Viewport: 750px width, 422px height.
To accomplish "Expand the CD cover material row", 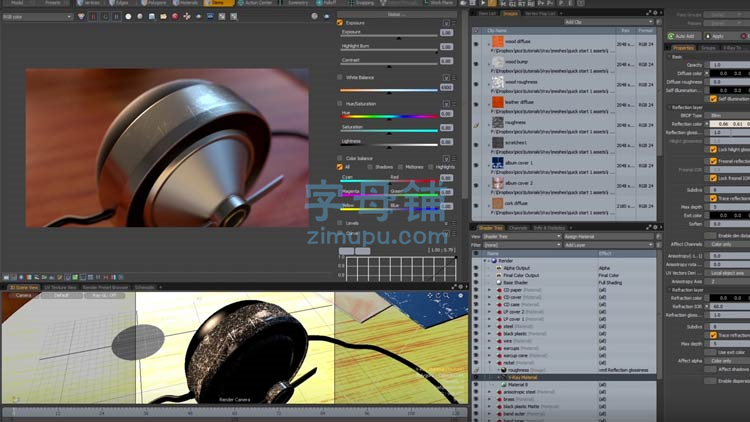I will tap(489, 297).
